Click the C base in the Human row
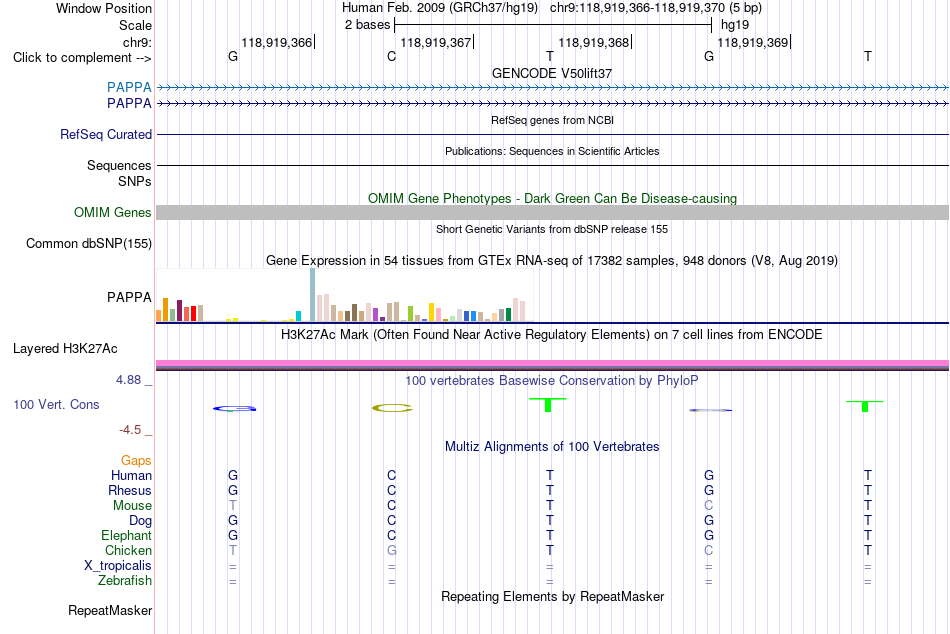Screen dimensions: 950x634 click(x=391, y=475)
